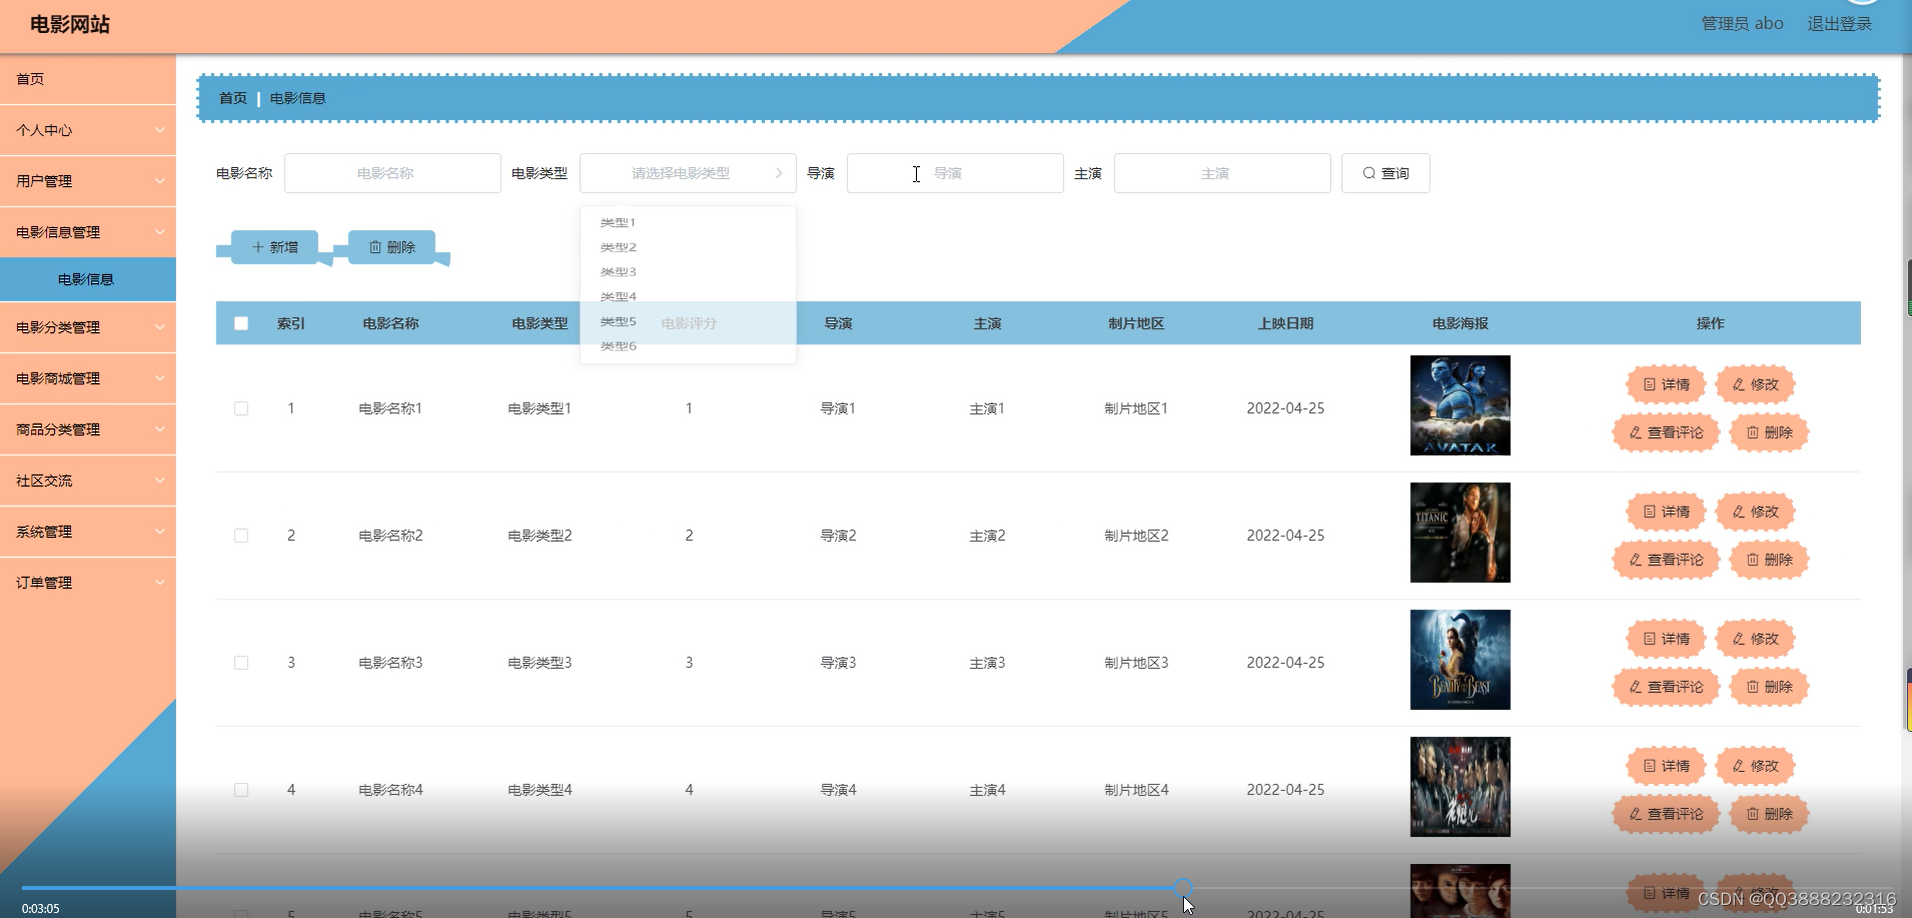Click the 退出登录 link
This screenshot has height=918, width=1912.
(1840, 23)
